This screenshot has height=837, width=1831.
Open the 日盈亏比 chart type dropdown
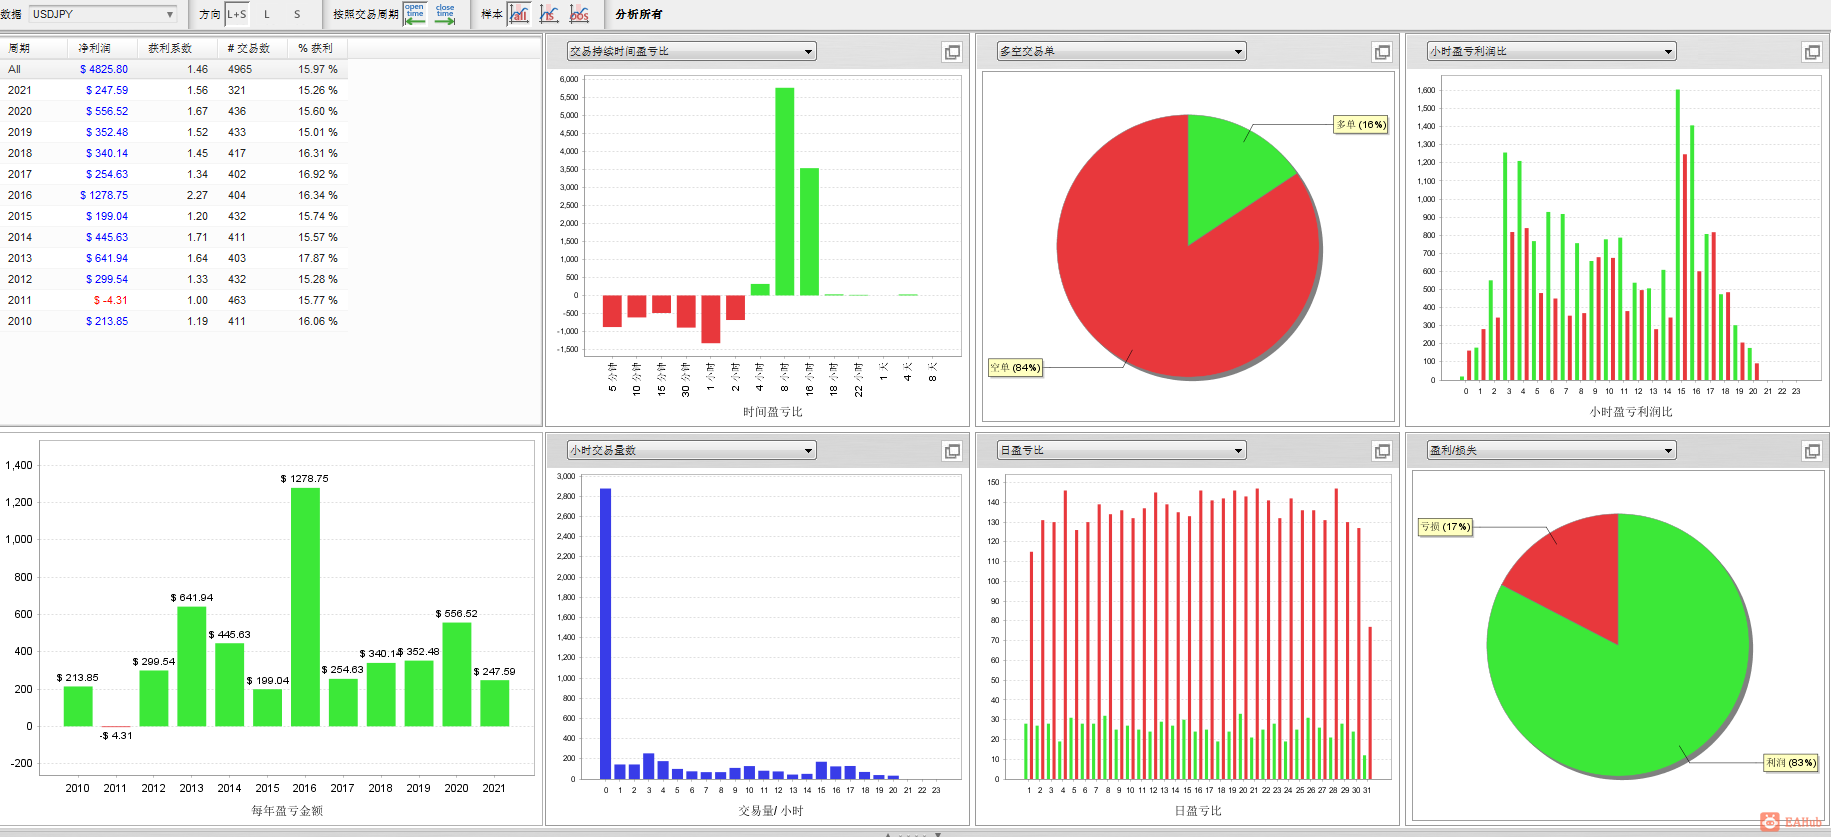1122,451
